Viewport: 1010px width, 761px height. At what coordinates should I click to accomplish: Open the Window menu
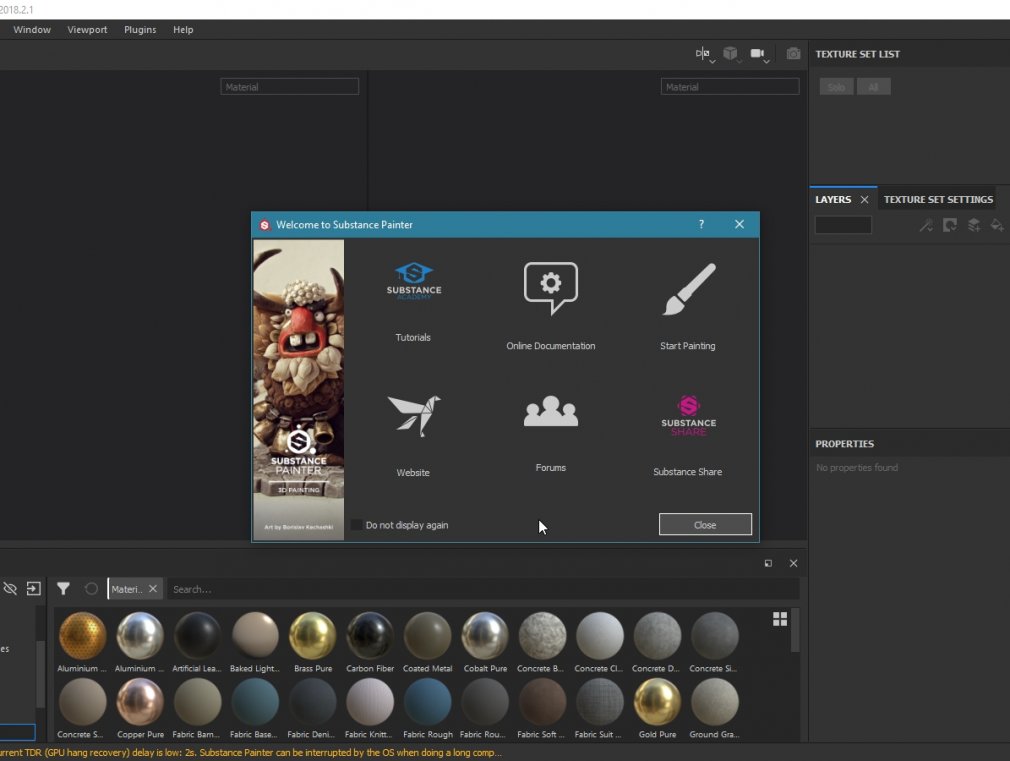pos(32,30)
